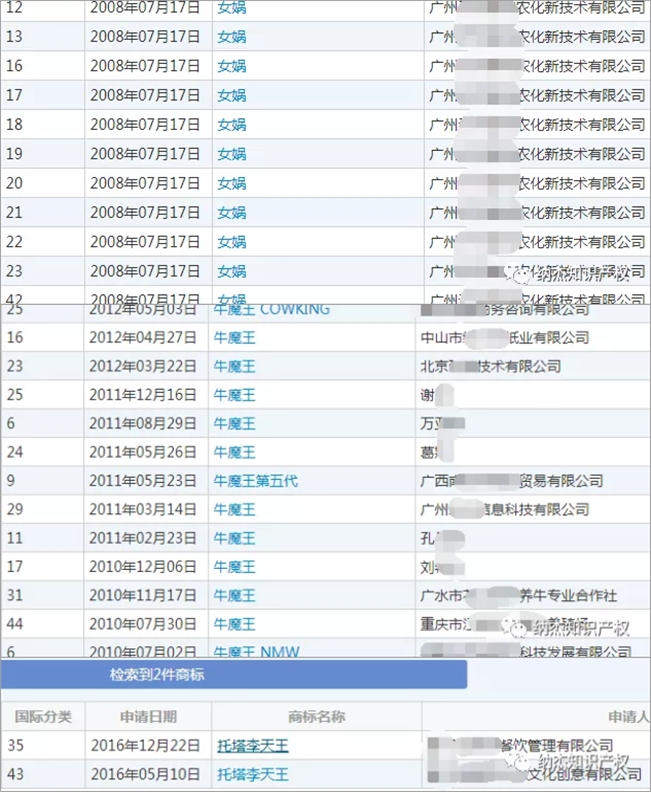
Task: Click the 国际分类 column header
Action: (43, 717)
